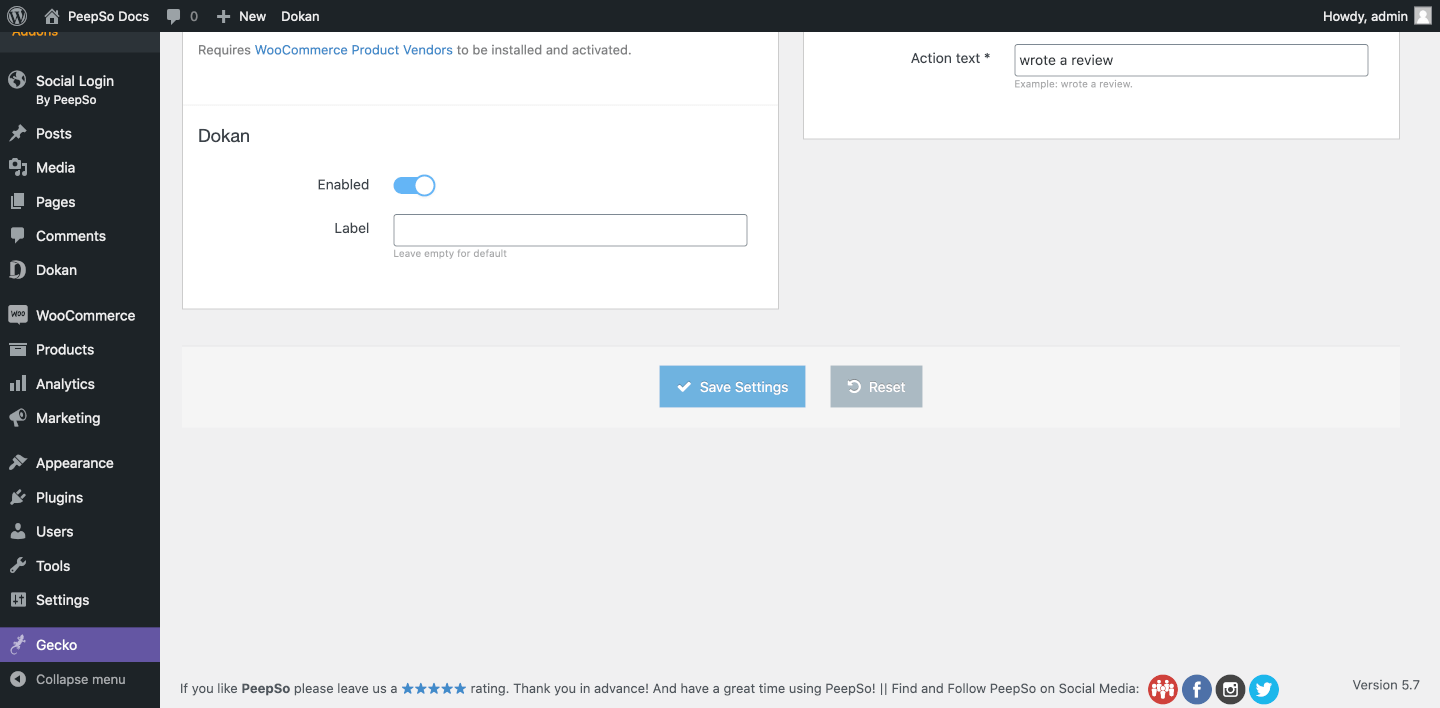Click Howdy, admin account link
The image size is (1440, 708).
[1365, 16]
